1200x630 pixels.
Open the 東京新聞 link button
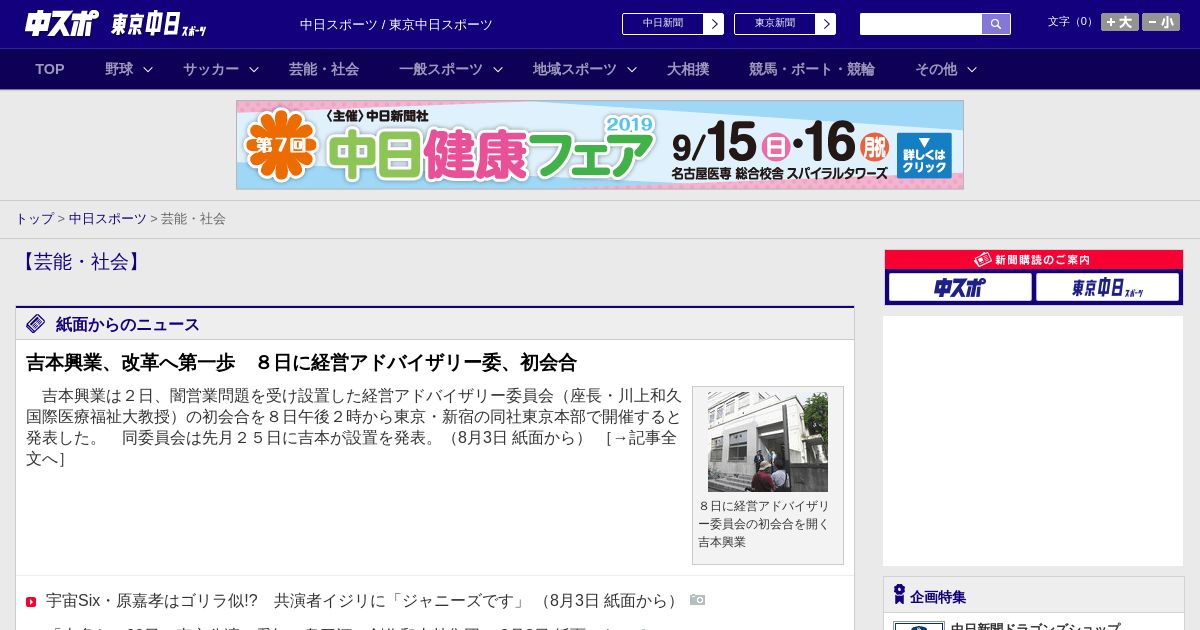[775, 24]
